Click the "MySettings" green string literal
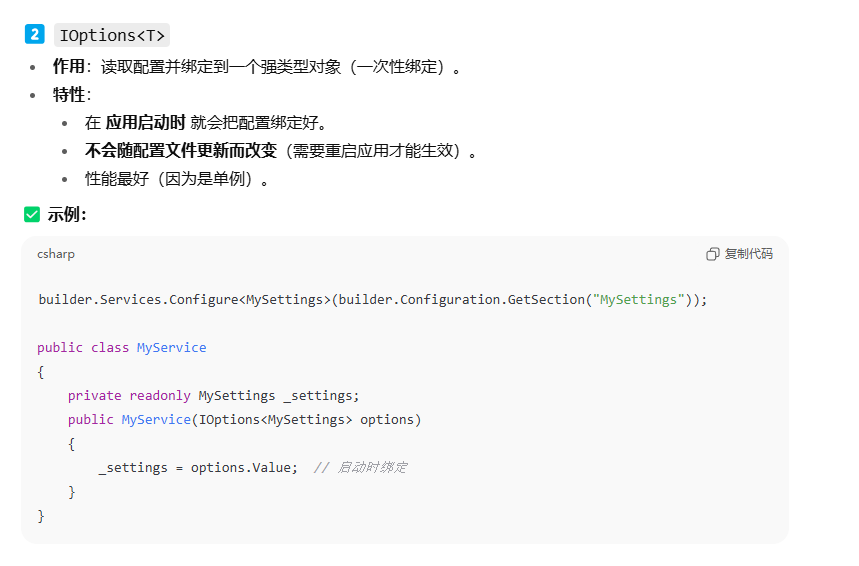 [x=639, y=300]
